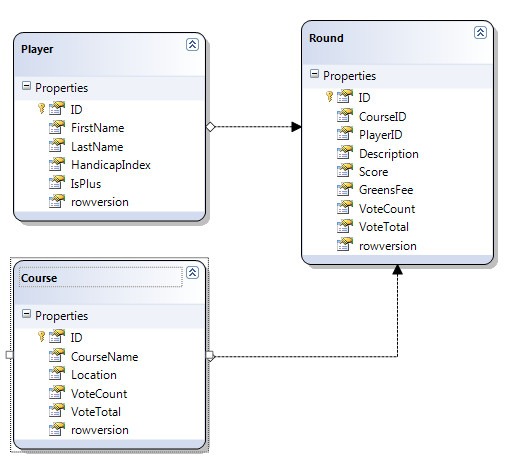
Task: Select the Location property text
Action: coord(94,375)
